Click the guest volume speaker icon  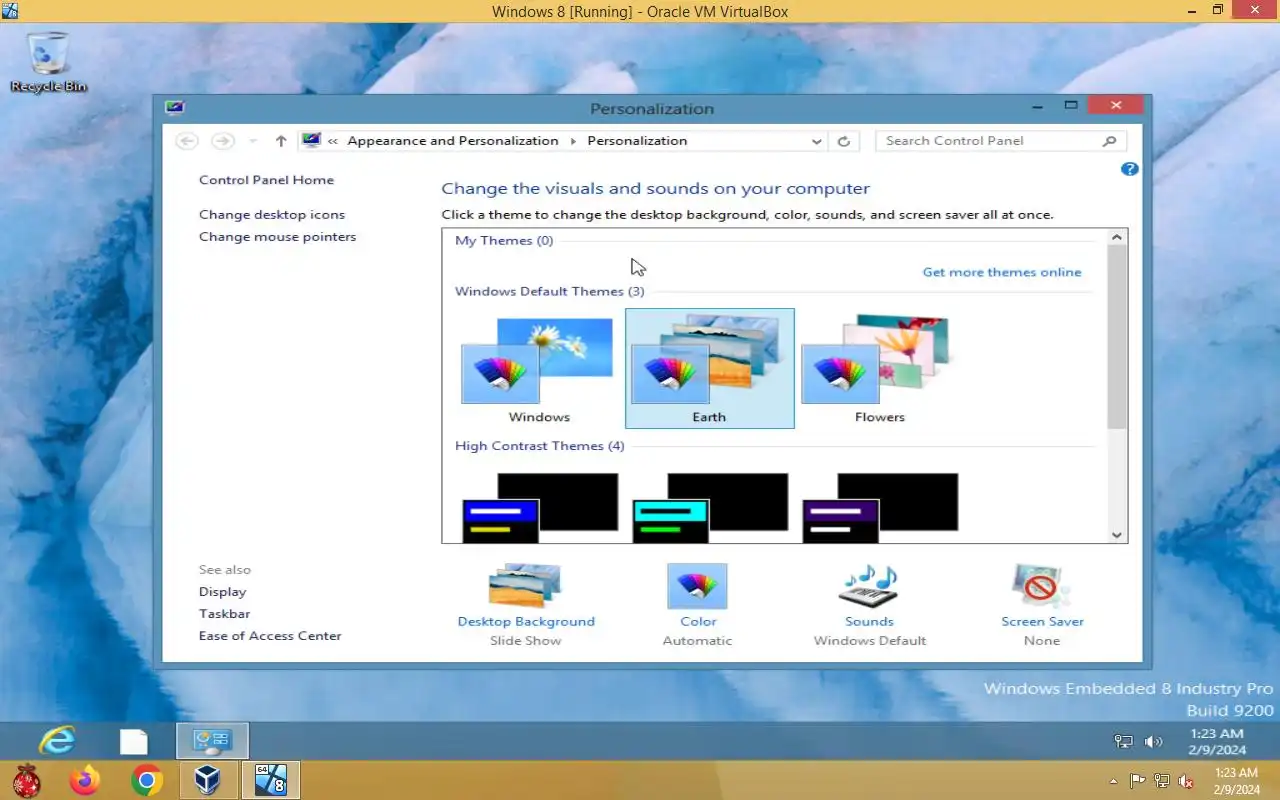pyautogui.click(x=1153, y=742)
